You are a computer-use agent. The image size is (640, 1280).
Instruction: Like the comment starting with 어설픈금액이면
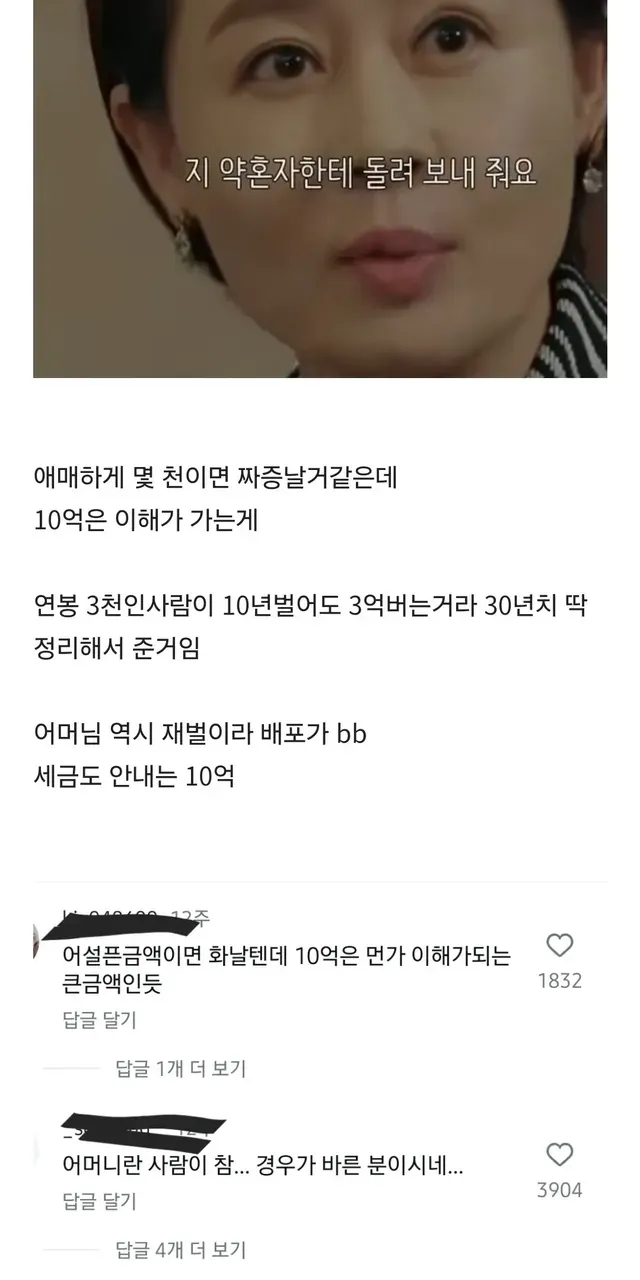(560, 945)
